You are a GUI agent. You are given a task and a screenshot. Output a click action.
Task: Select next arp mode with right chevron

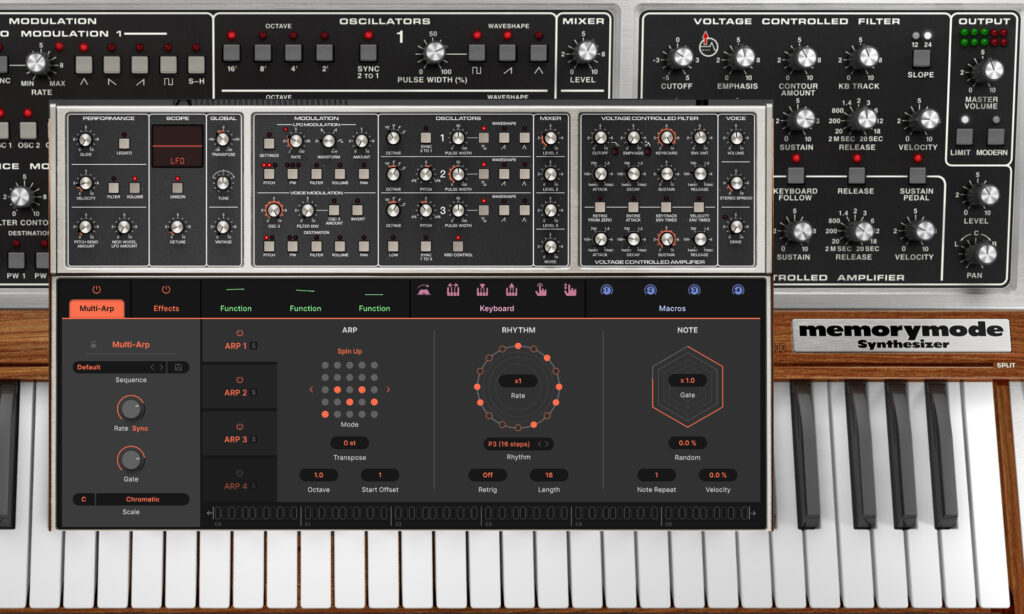[389, 389]
